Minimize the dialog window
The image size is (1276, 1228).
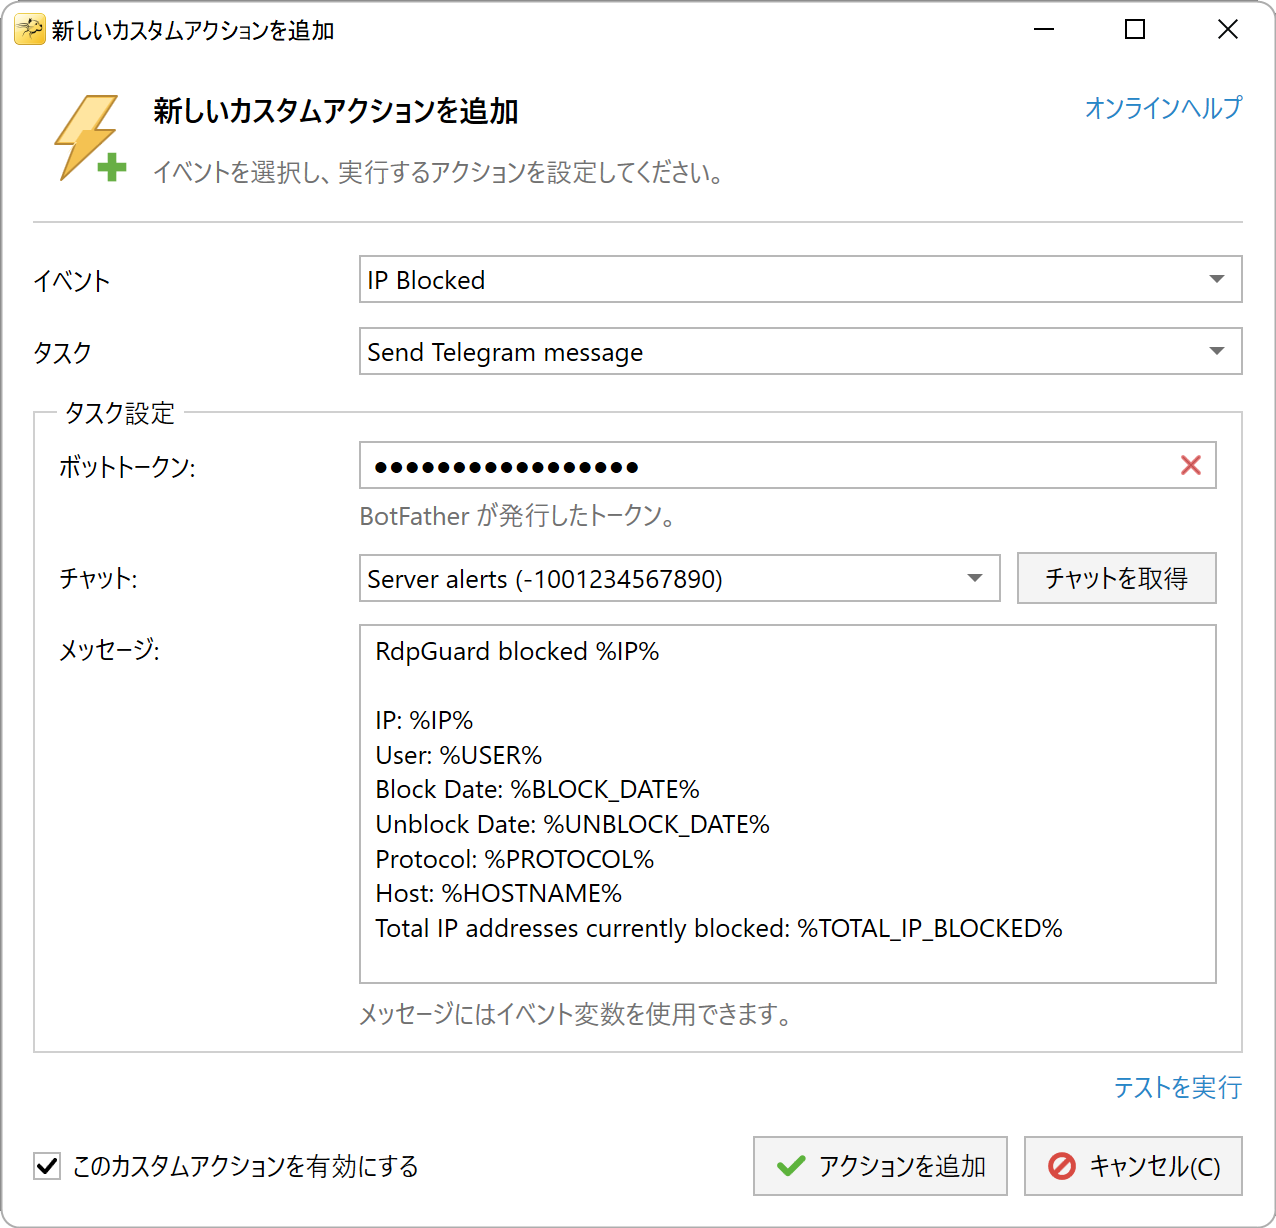1044,30
